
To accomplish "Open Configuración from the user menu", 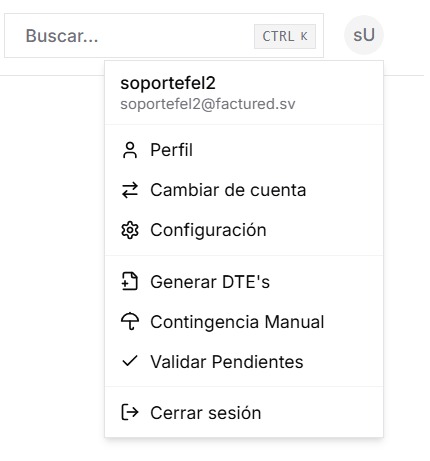I will tap(244, 230).
